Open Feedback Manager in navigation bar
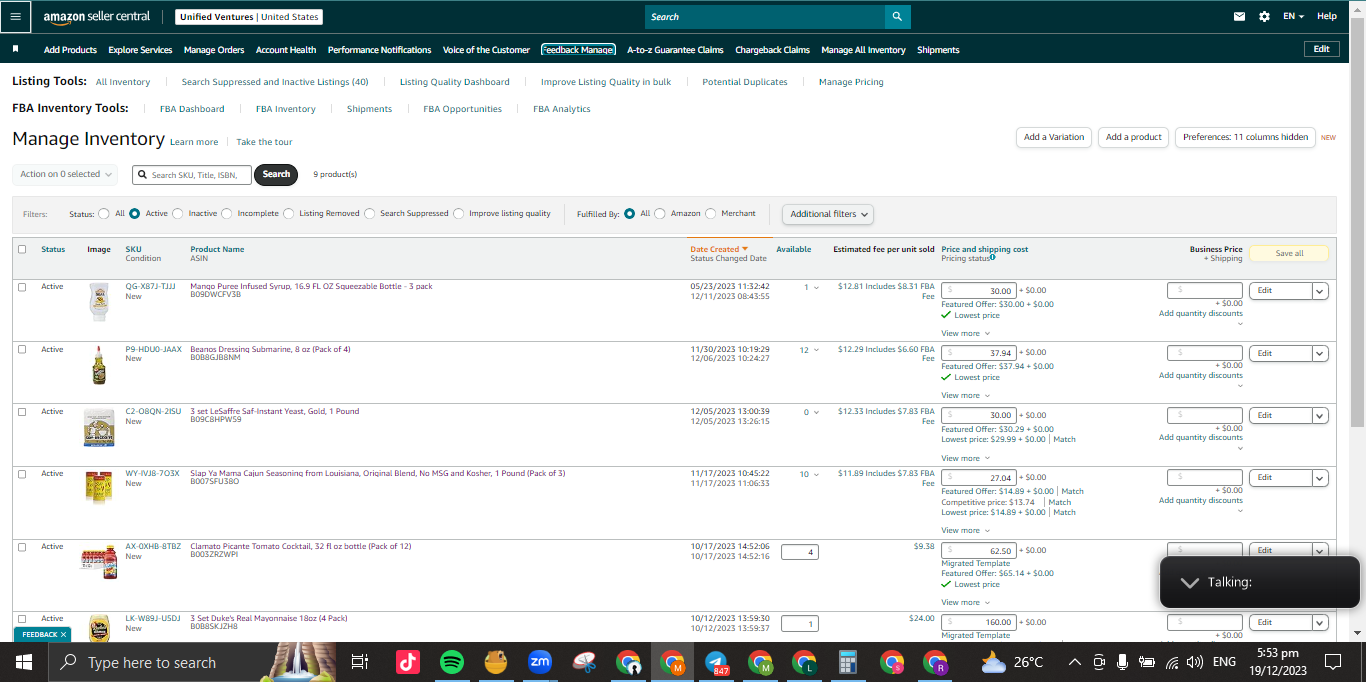 (x=578, y=50)
